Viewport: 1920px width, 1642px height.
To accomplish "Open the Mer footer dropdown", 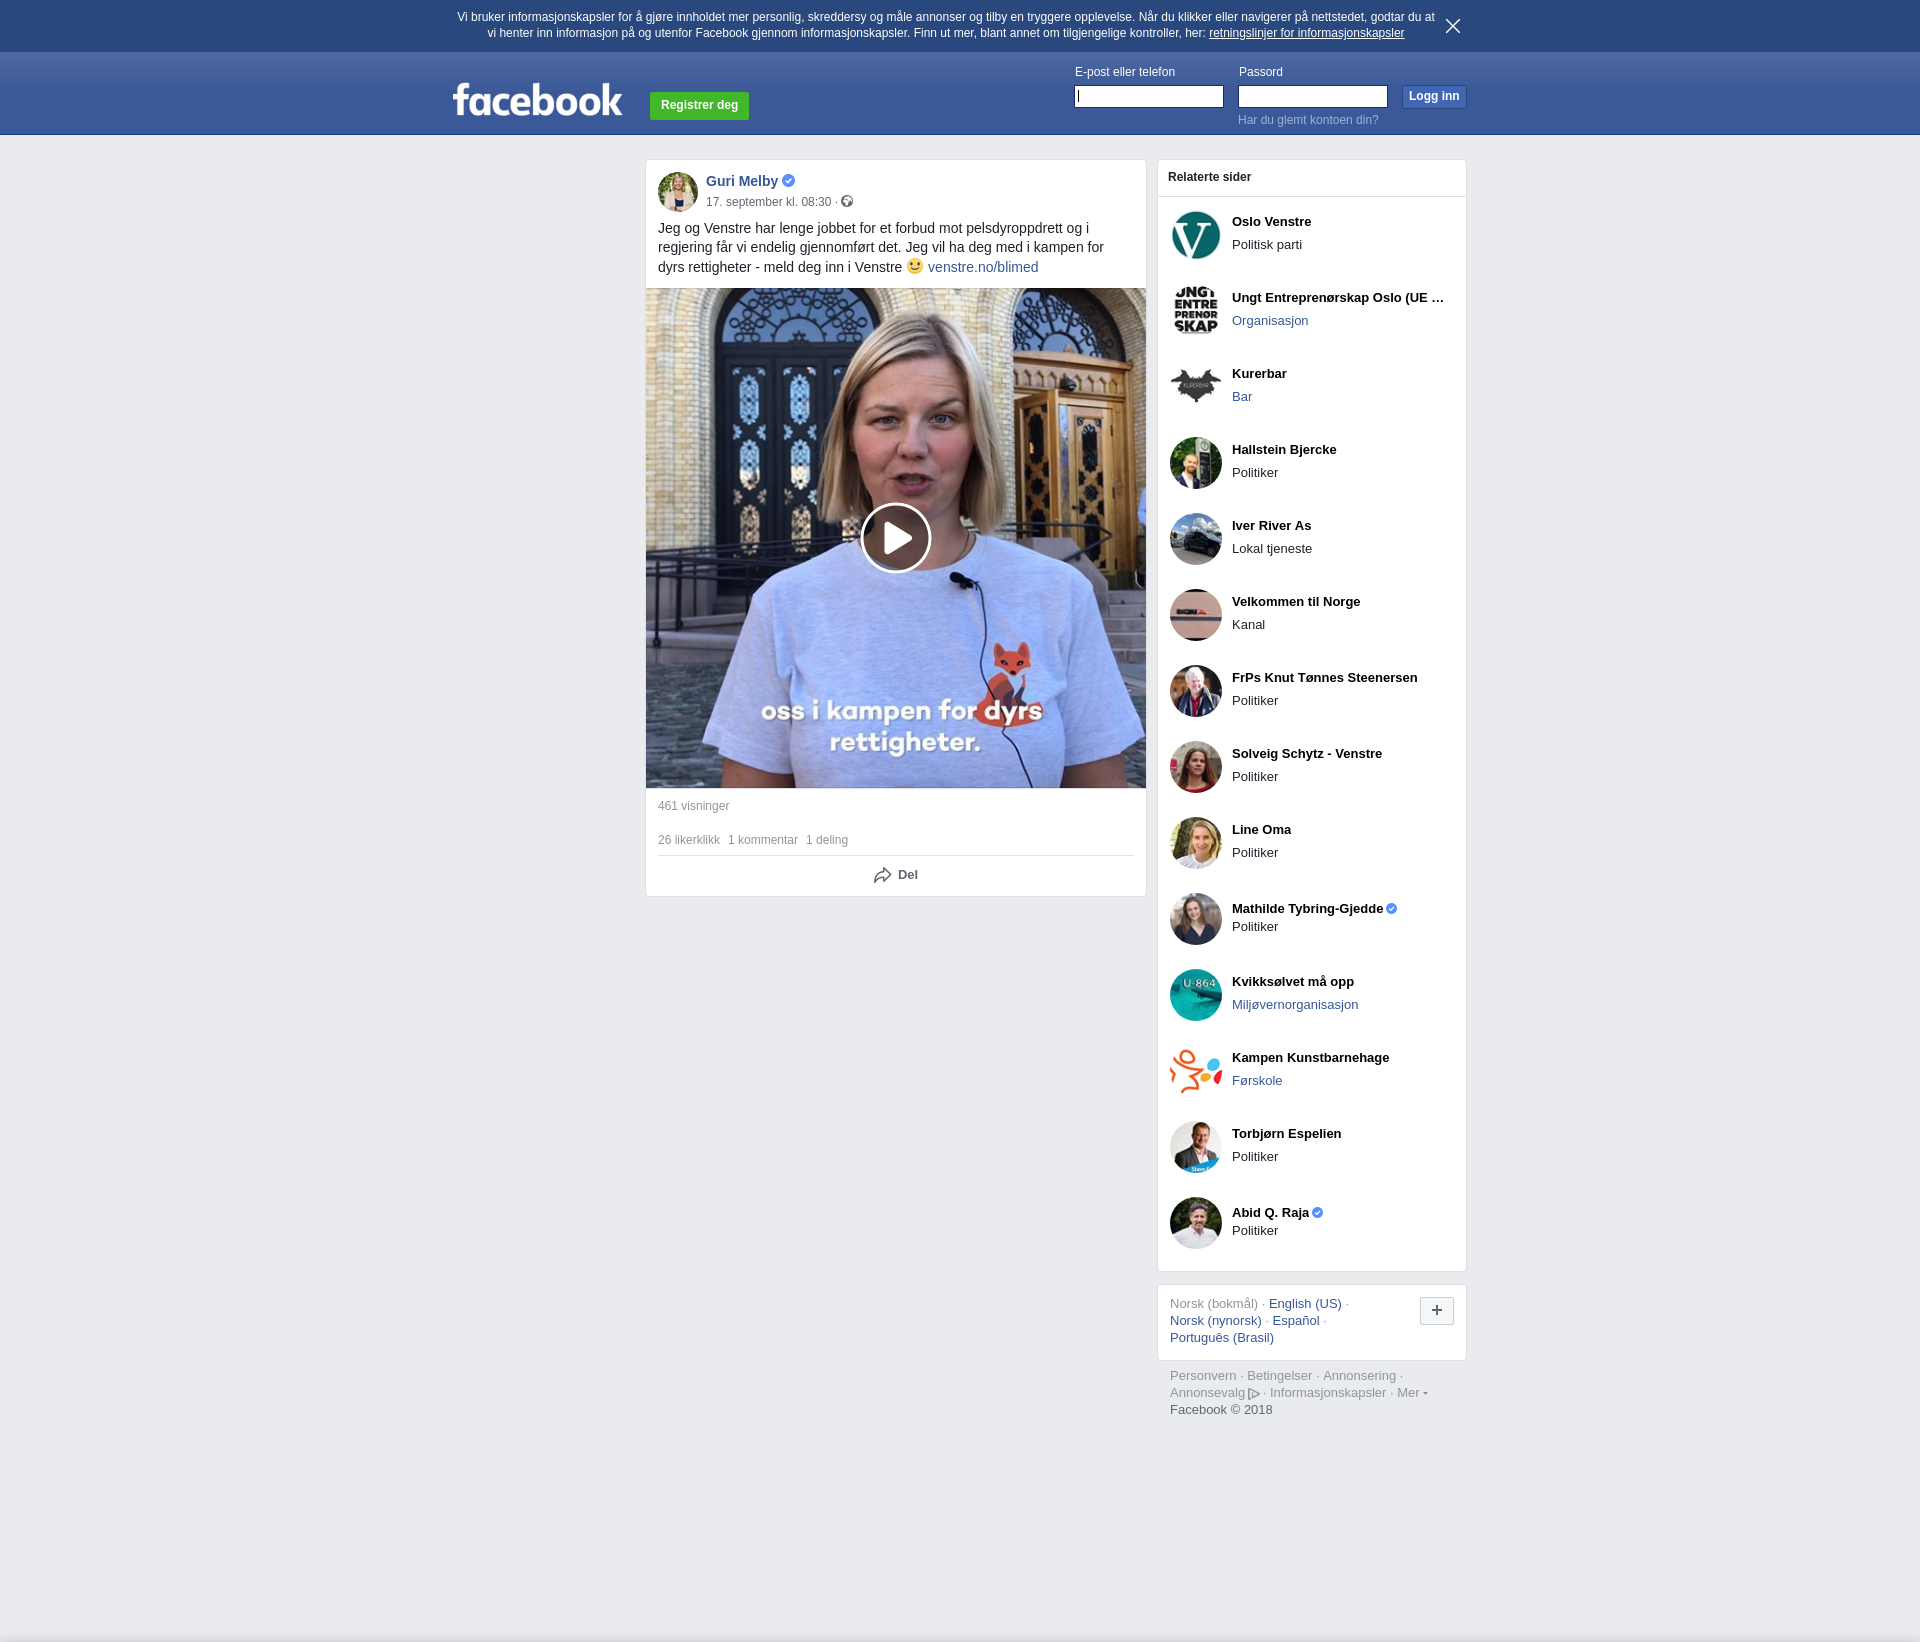I will (1411, 1393).
